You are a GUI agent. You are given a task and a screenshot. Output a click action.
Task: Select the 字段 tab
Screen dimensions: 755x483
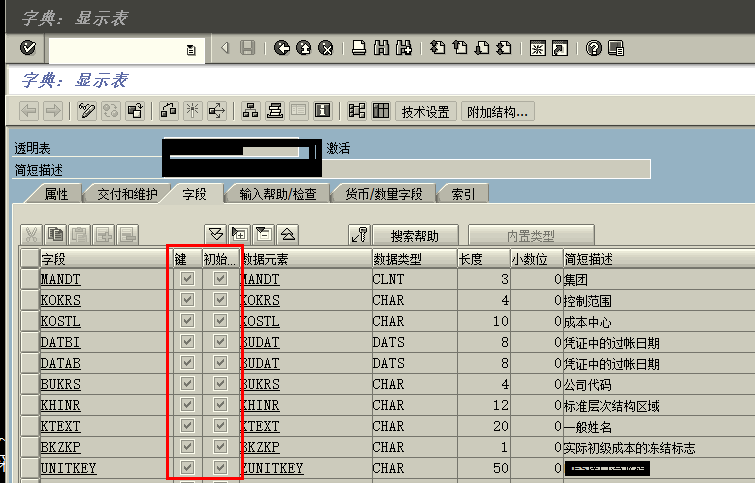pyautogui.click(x=194, y=194)
